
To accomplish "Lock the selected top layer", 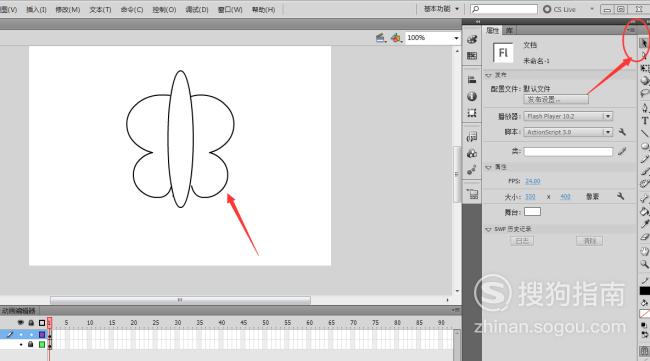I will 32,334.
